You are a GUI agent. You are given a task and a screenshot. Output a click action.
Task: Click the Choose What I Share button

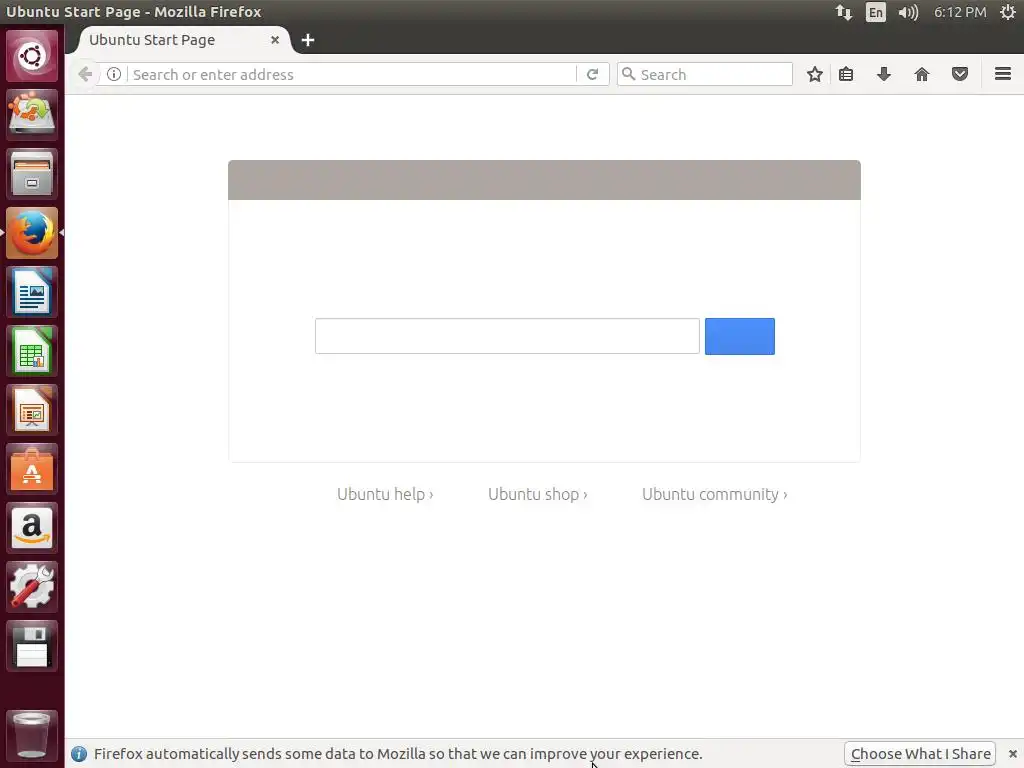[x=920, y=754]
